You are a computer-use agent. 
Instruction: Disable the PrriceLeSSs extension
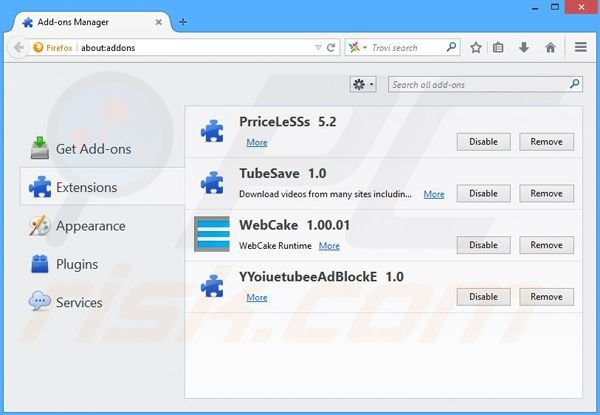coord(483,142)
